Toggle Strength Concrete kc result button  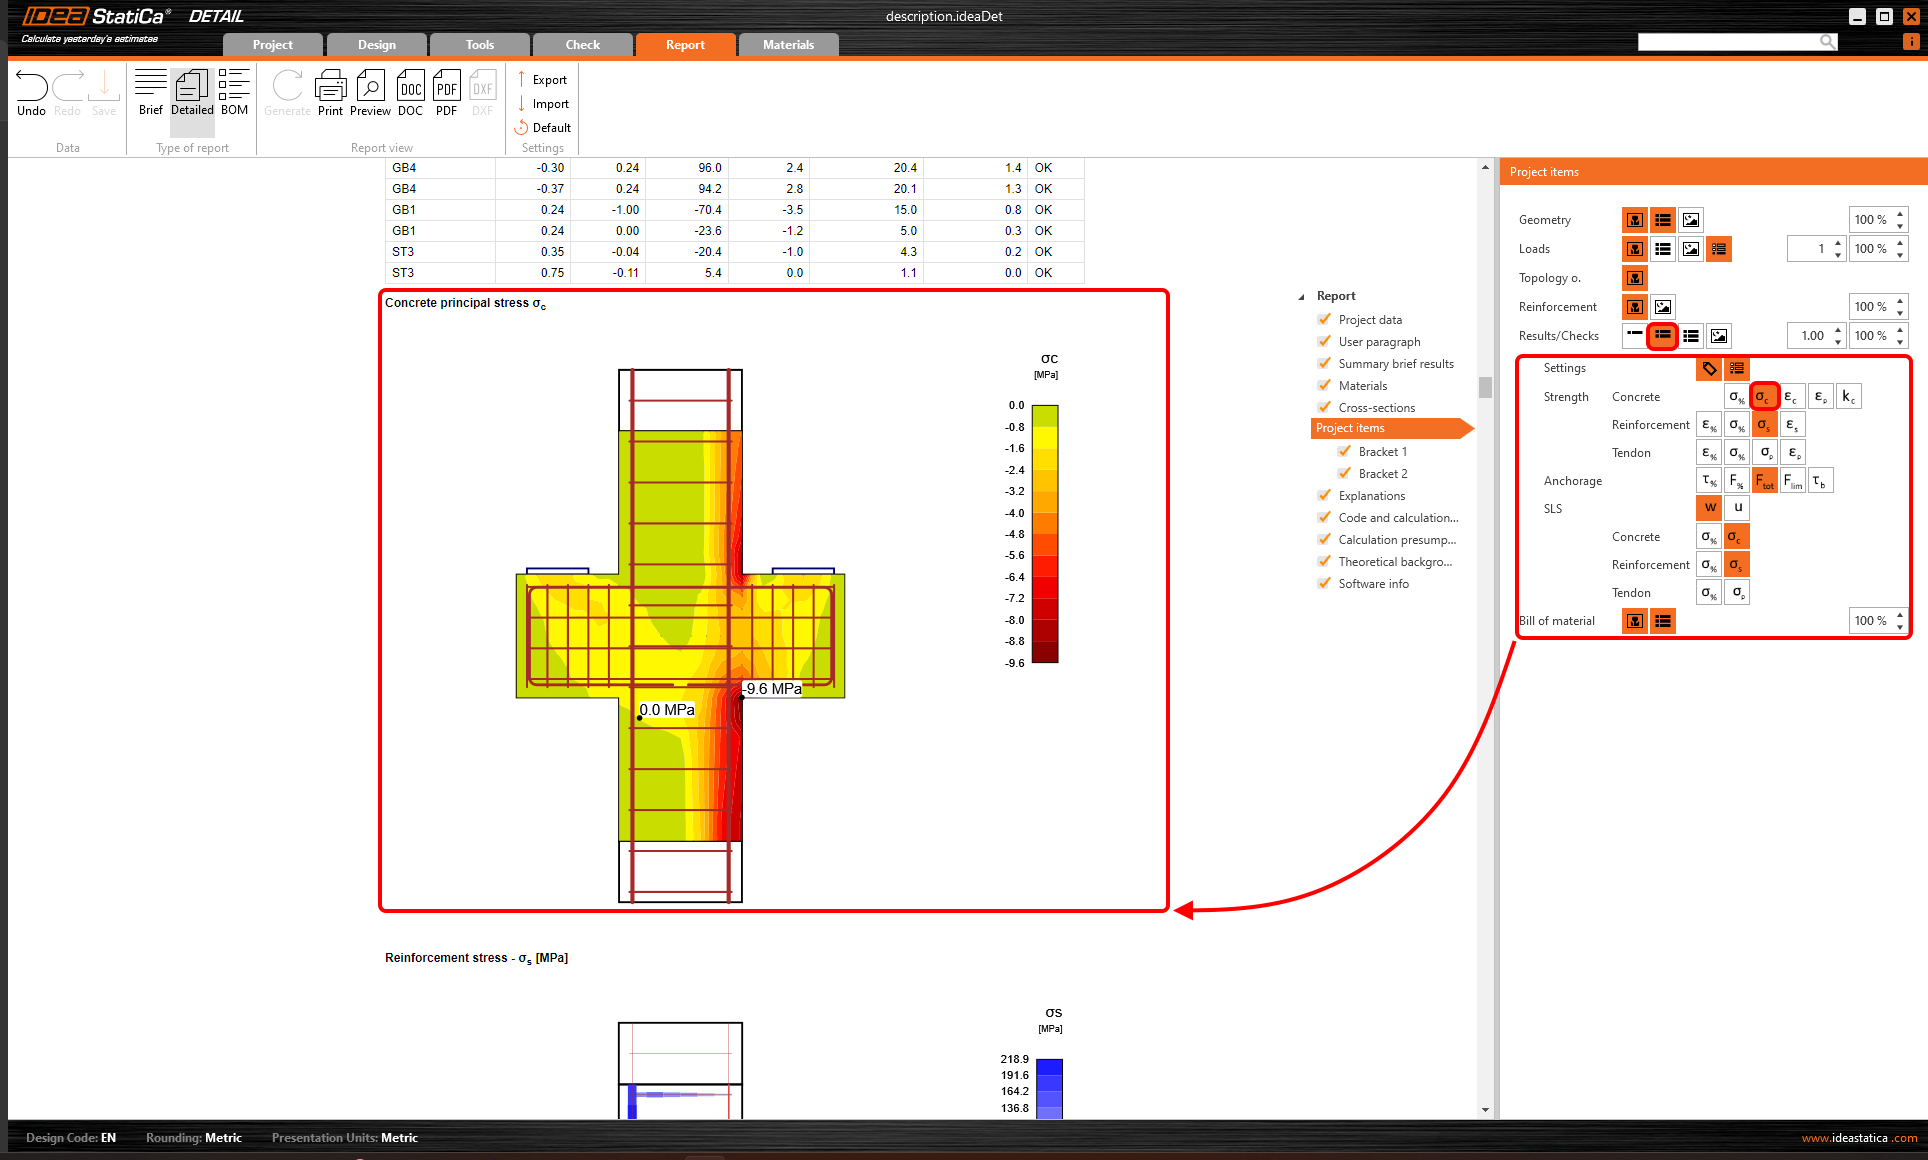click(1848, 397)
